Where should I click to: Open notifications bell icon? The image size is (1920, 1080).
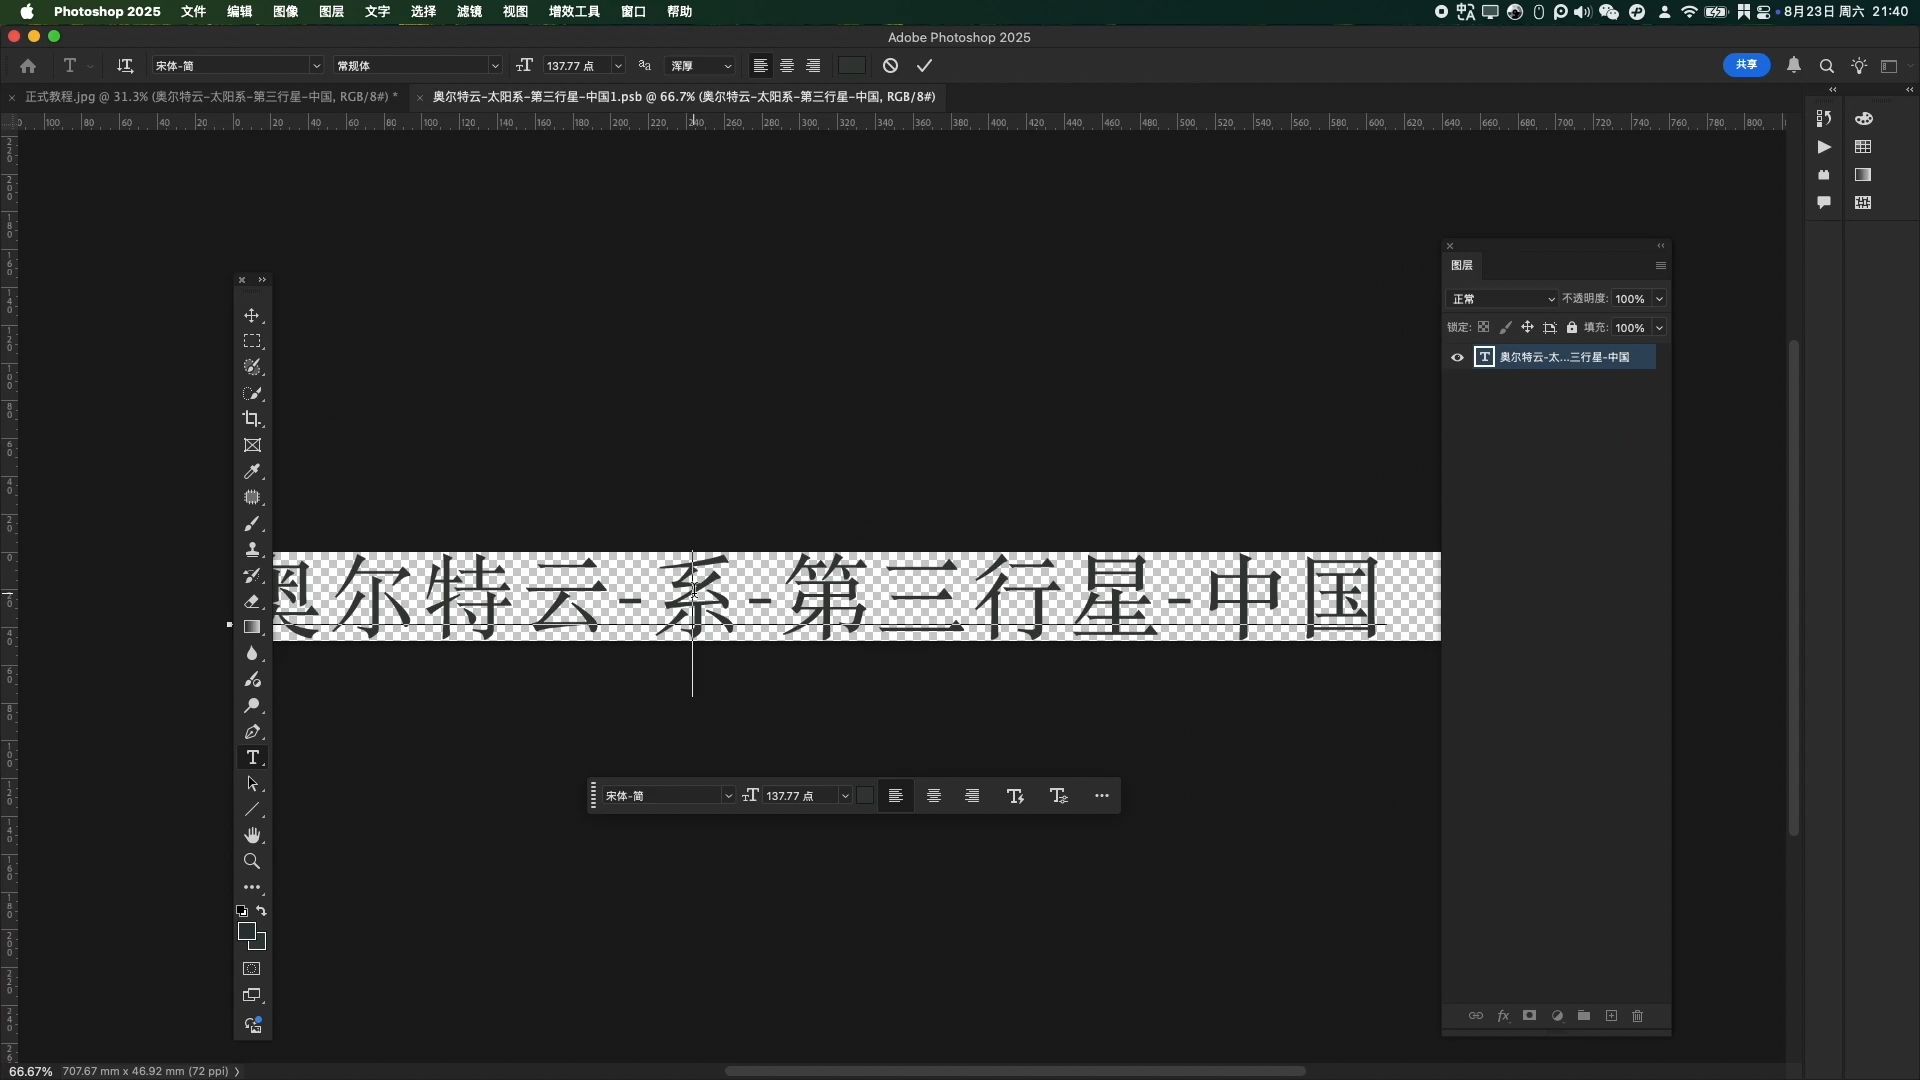point(1794,66)
